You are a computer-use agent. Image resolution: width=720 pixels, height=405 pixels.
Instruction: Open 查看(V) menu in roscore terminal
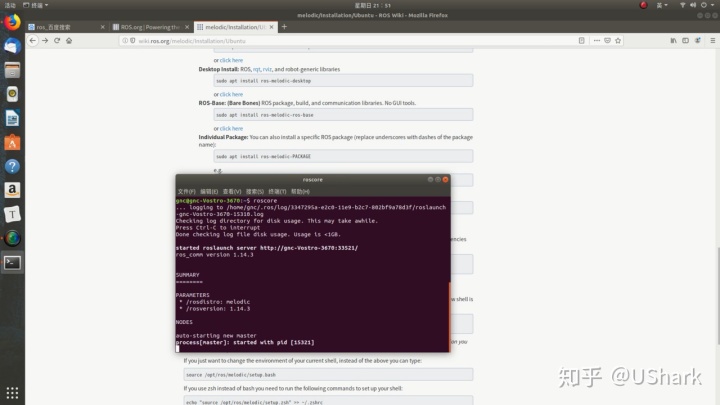[x=232, y=191]
